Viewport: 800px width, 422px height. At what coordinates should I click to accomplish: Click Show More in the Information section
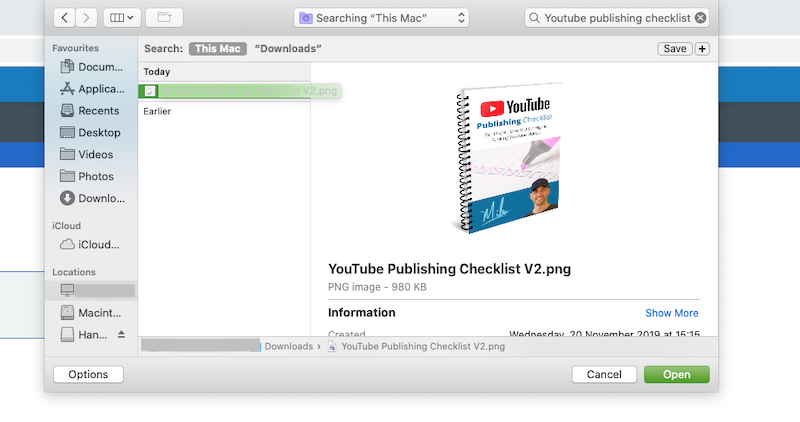(671, 313)
